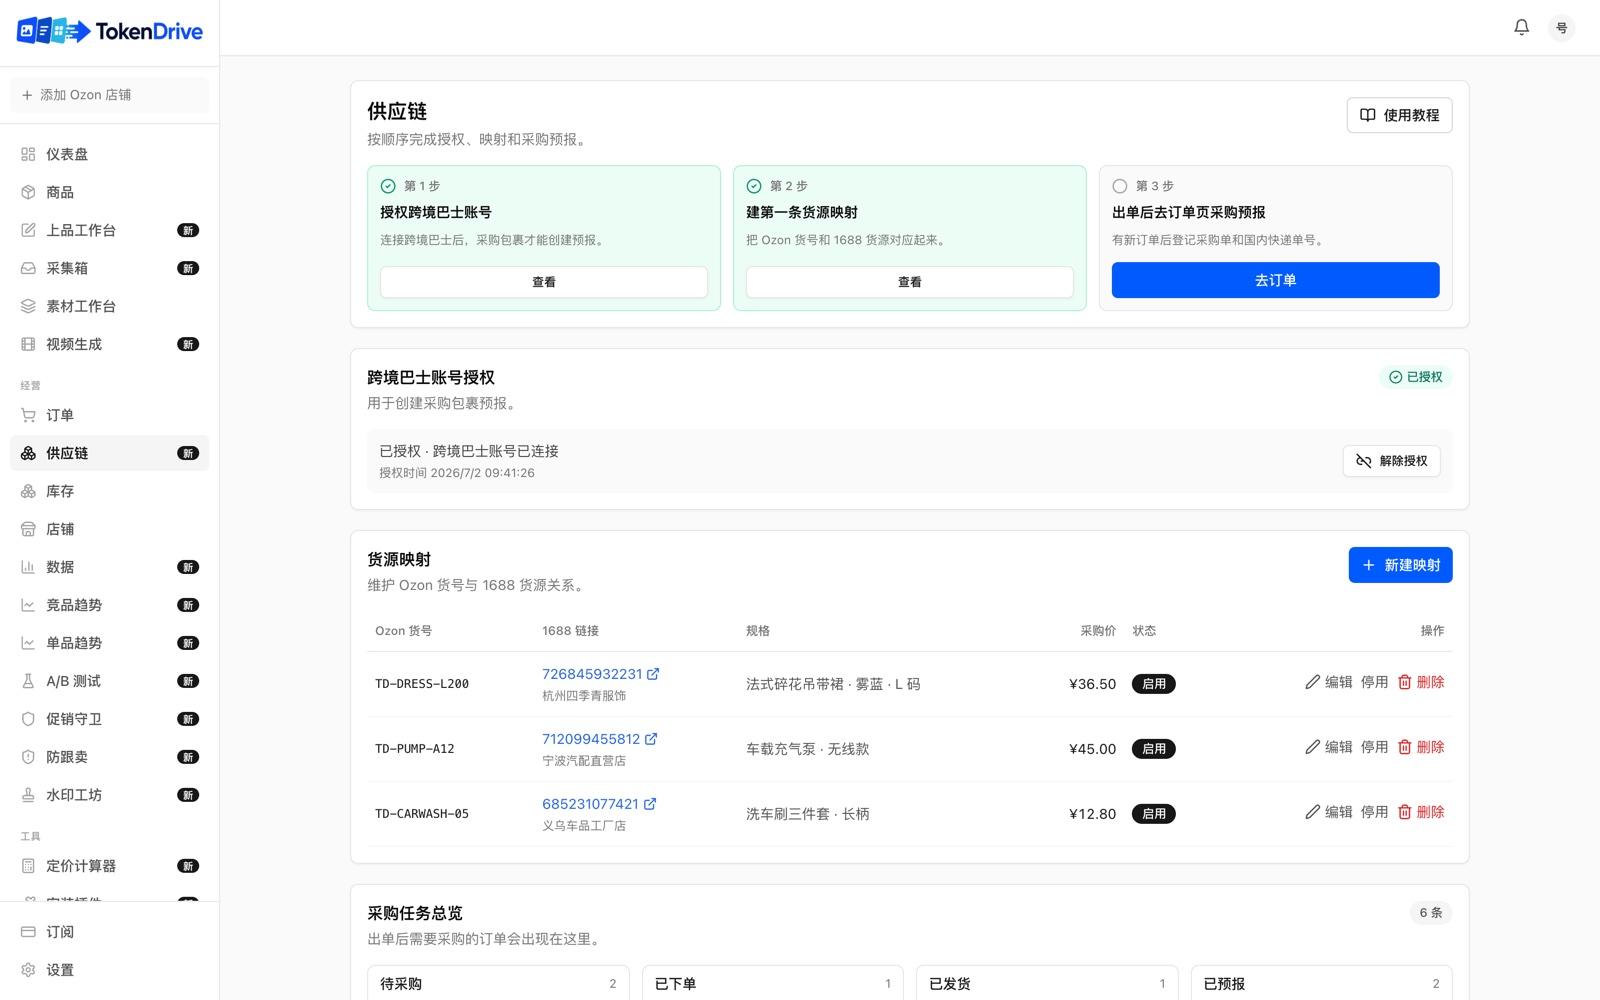This screenshot has width=1600, height=1000.
Task: Click the 仪表盘 dashboard icon
Action: tap(28, 154)
